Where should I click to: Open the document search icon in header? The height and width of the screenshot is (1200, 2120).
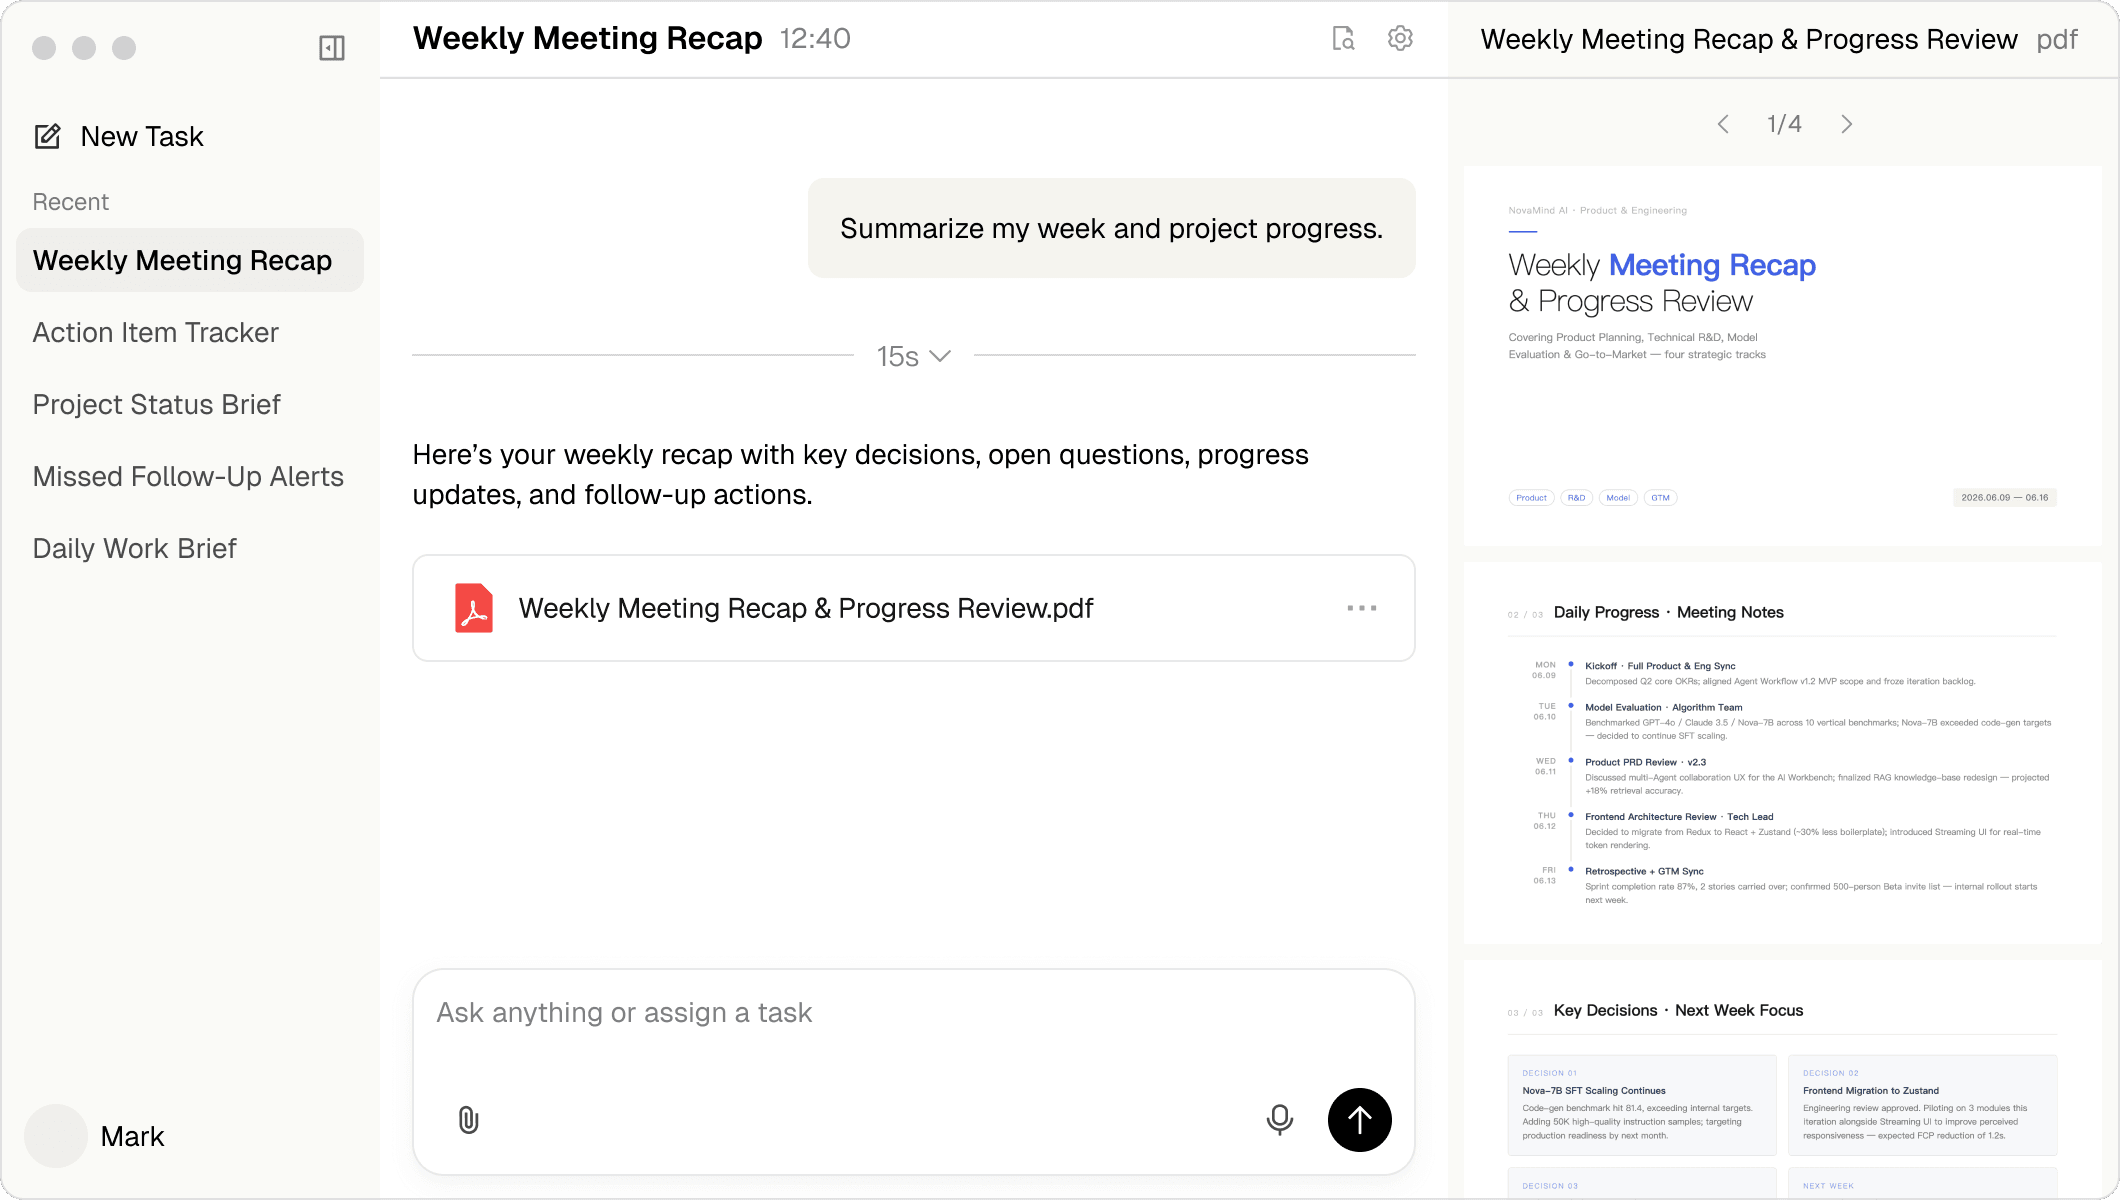[x=1343, y=38]
